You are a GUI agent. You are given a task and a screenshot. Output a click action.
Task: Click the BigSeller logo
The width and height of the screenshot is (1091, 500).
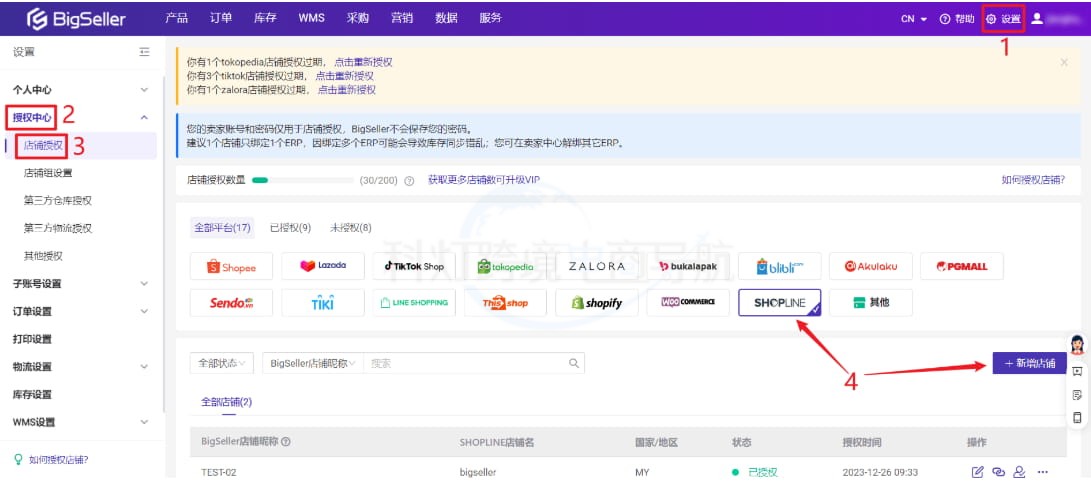tap(76, 19)
